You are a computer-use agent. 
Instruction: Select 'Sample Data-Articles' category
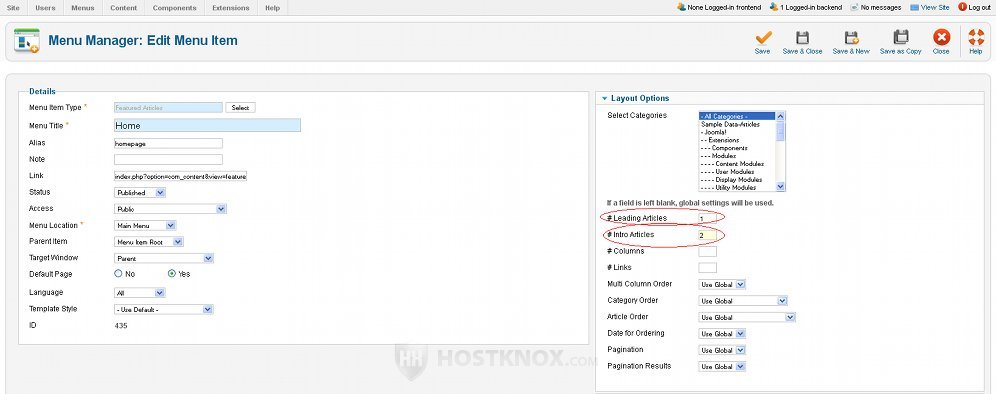click(737, 125)
